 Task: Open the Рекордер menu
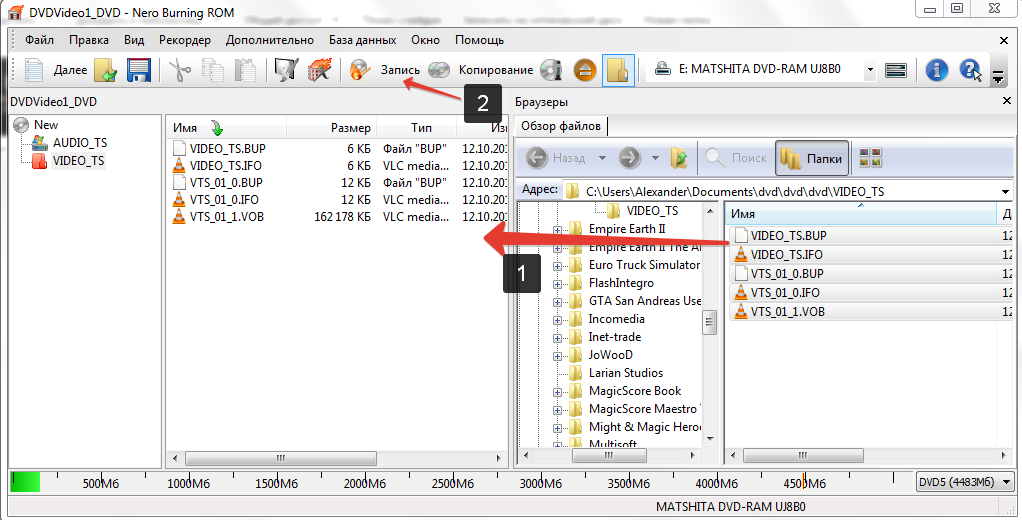tap(185, 40)
